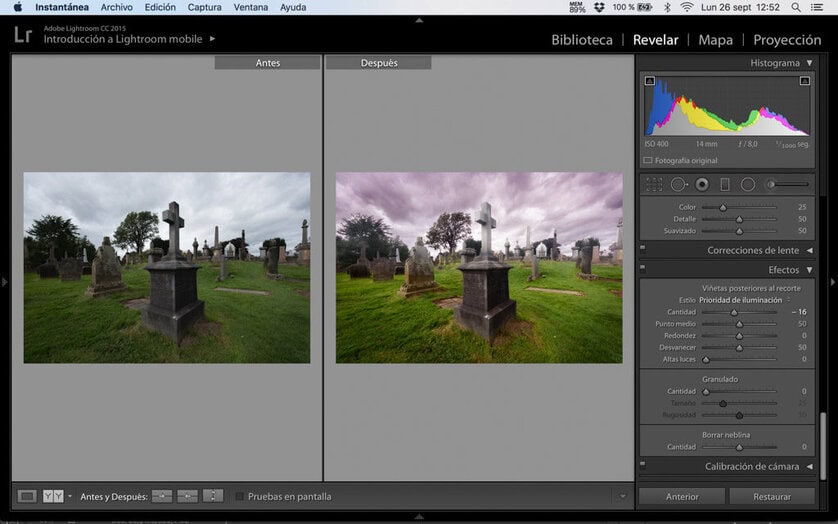Switch to the Biblioteca module

click(x=582, y=40)
